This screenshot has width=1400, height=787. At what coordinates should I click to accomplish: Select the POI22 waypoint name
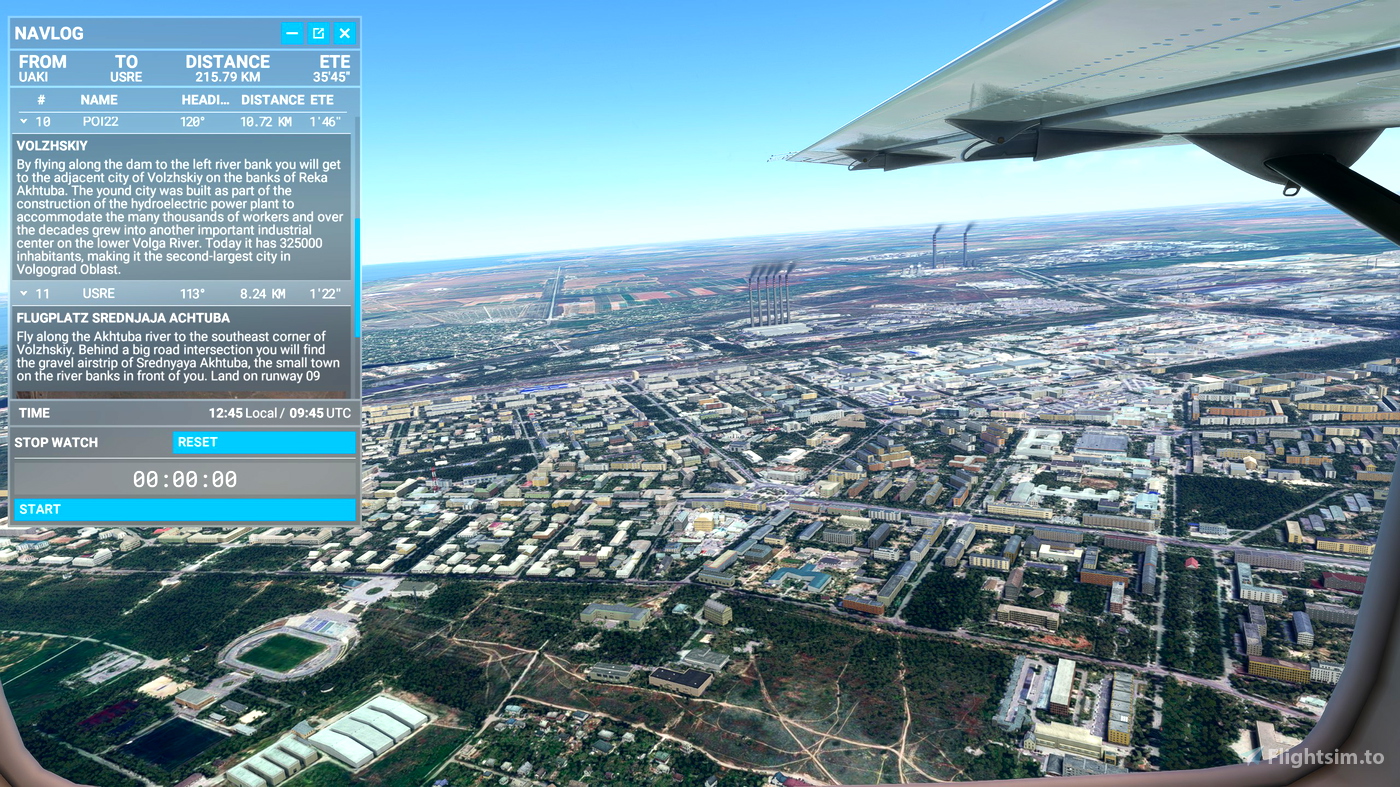pos(100,122)
